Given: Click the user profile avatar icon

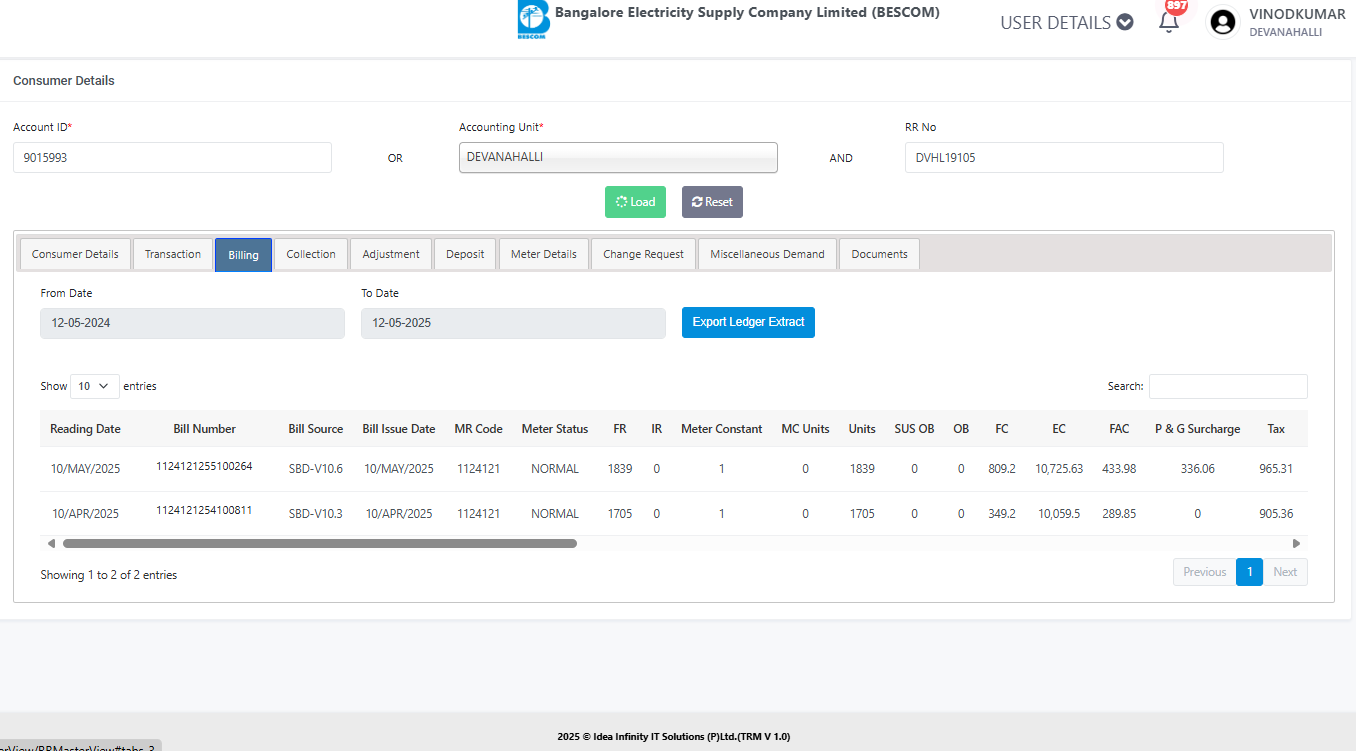Looking at the screenshot, I should coord(1223,22).
